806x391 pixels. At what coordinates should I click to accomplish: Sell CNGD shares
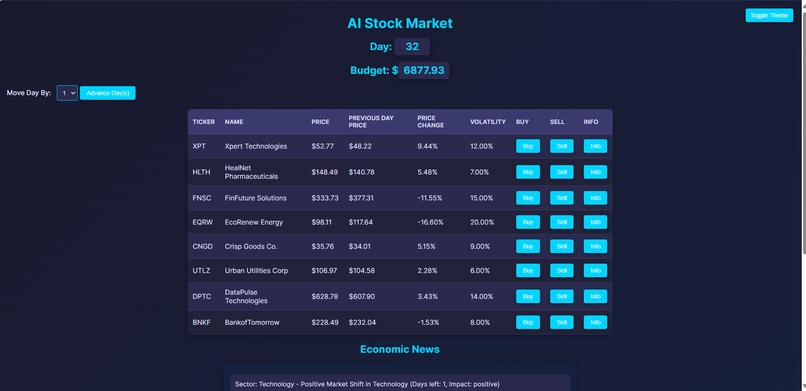562,246
